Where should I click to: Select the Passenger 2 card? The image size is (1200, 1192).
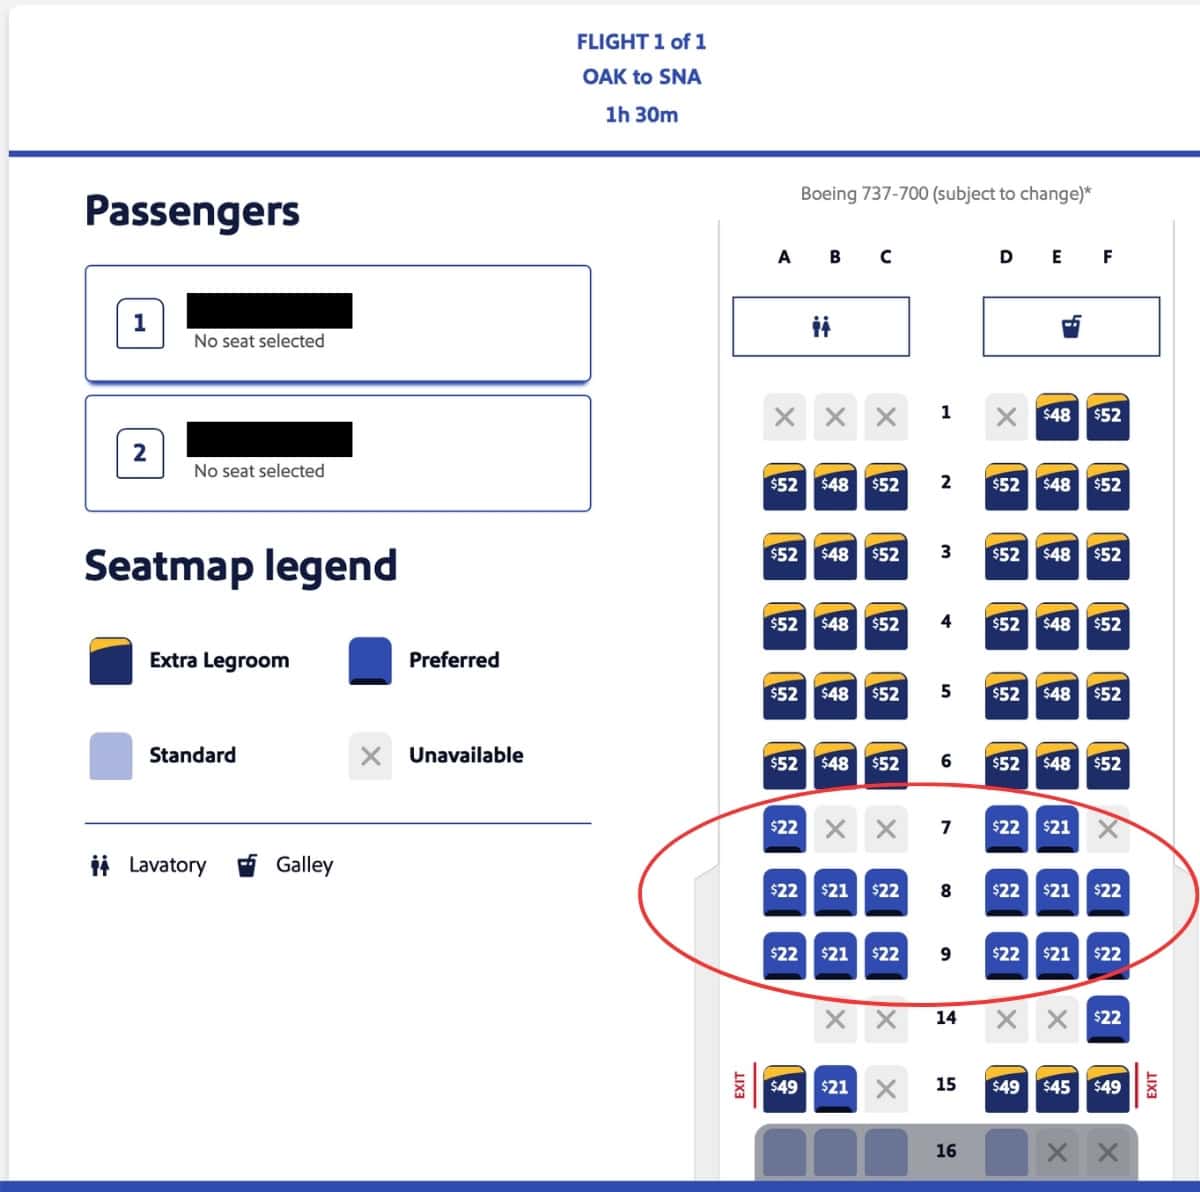click(x=338, y=453)
